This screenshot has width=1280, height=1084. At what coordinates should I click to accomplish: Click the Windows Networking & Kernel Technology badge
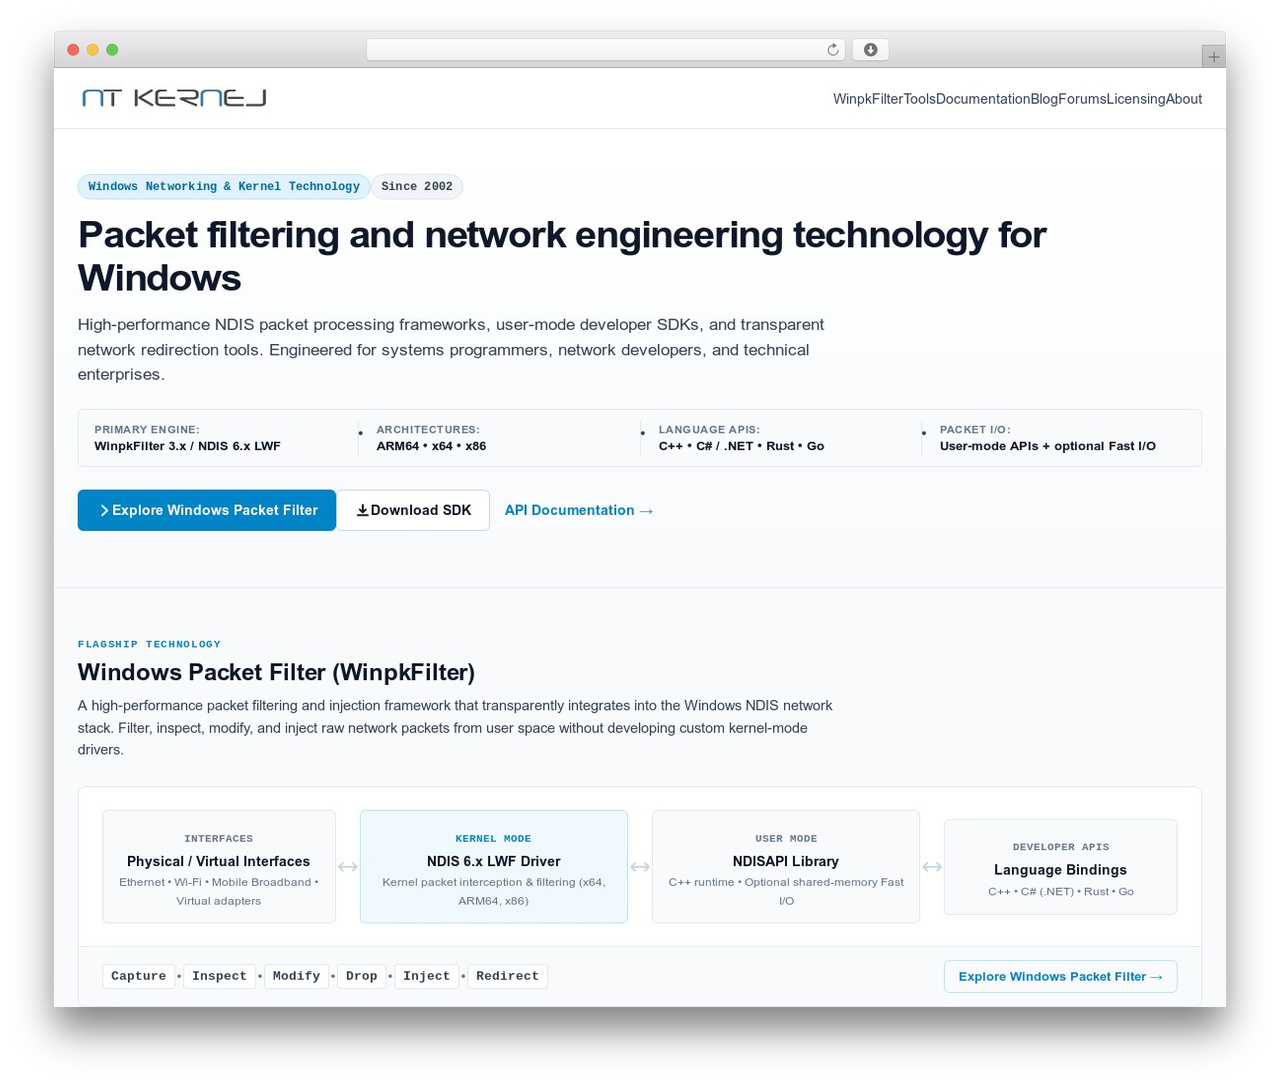[x=224, y=186]
